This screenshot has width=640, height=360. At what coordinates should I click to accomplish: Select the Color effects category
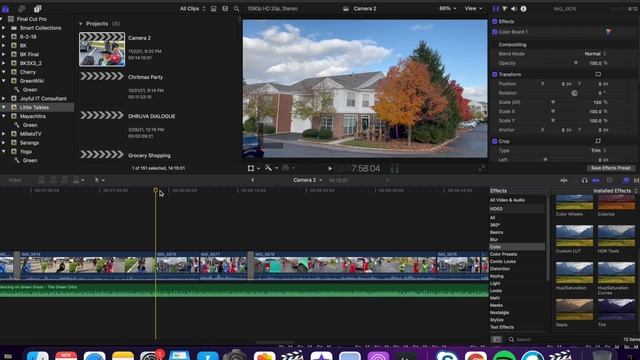(x=517, y=247)
